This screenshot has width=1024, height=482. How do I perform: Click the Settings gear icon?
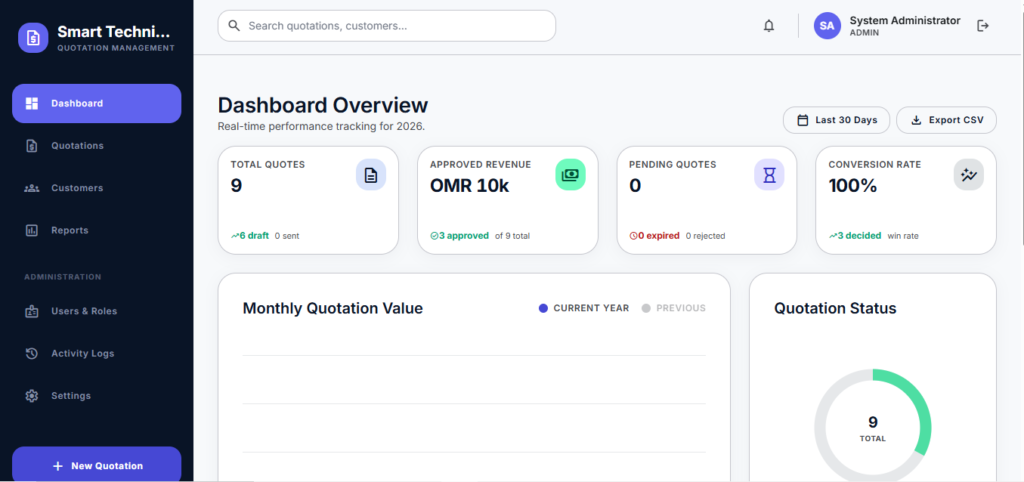[31, 396]
